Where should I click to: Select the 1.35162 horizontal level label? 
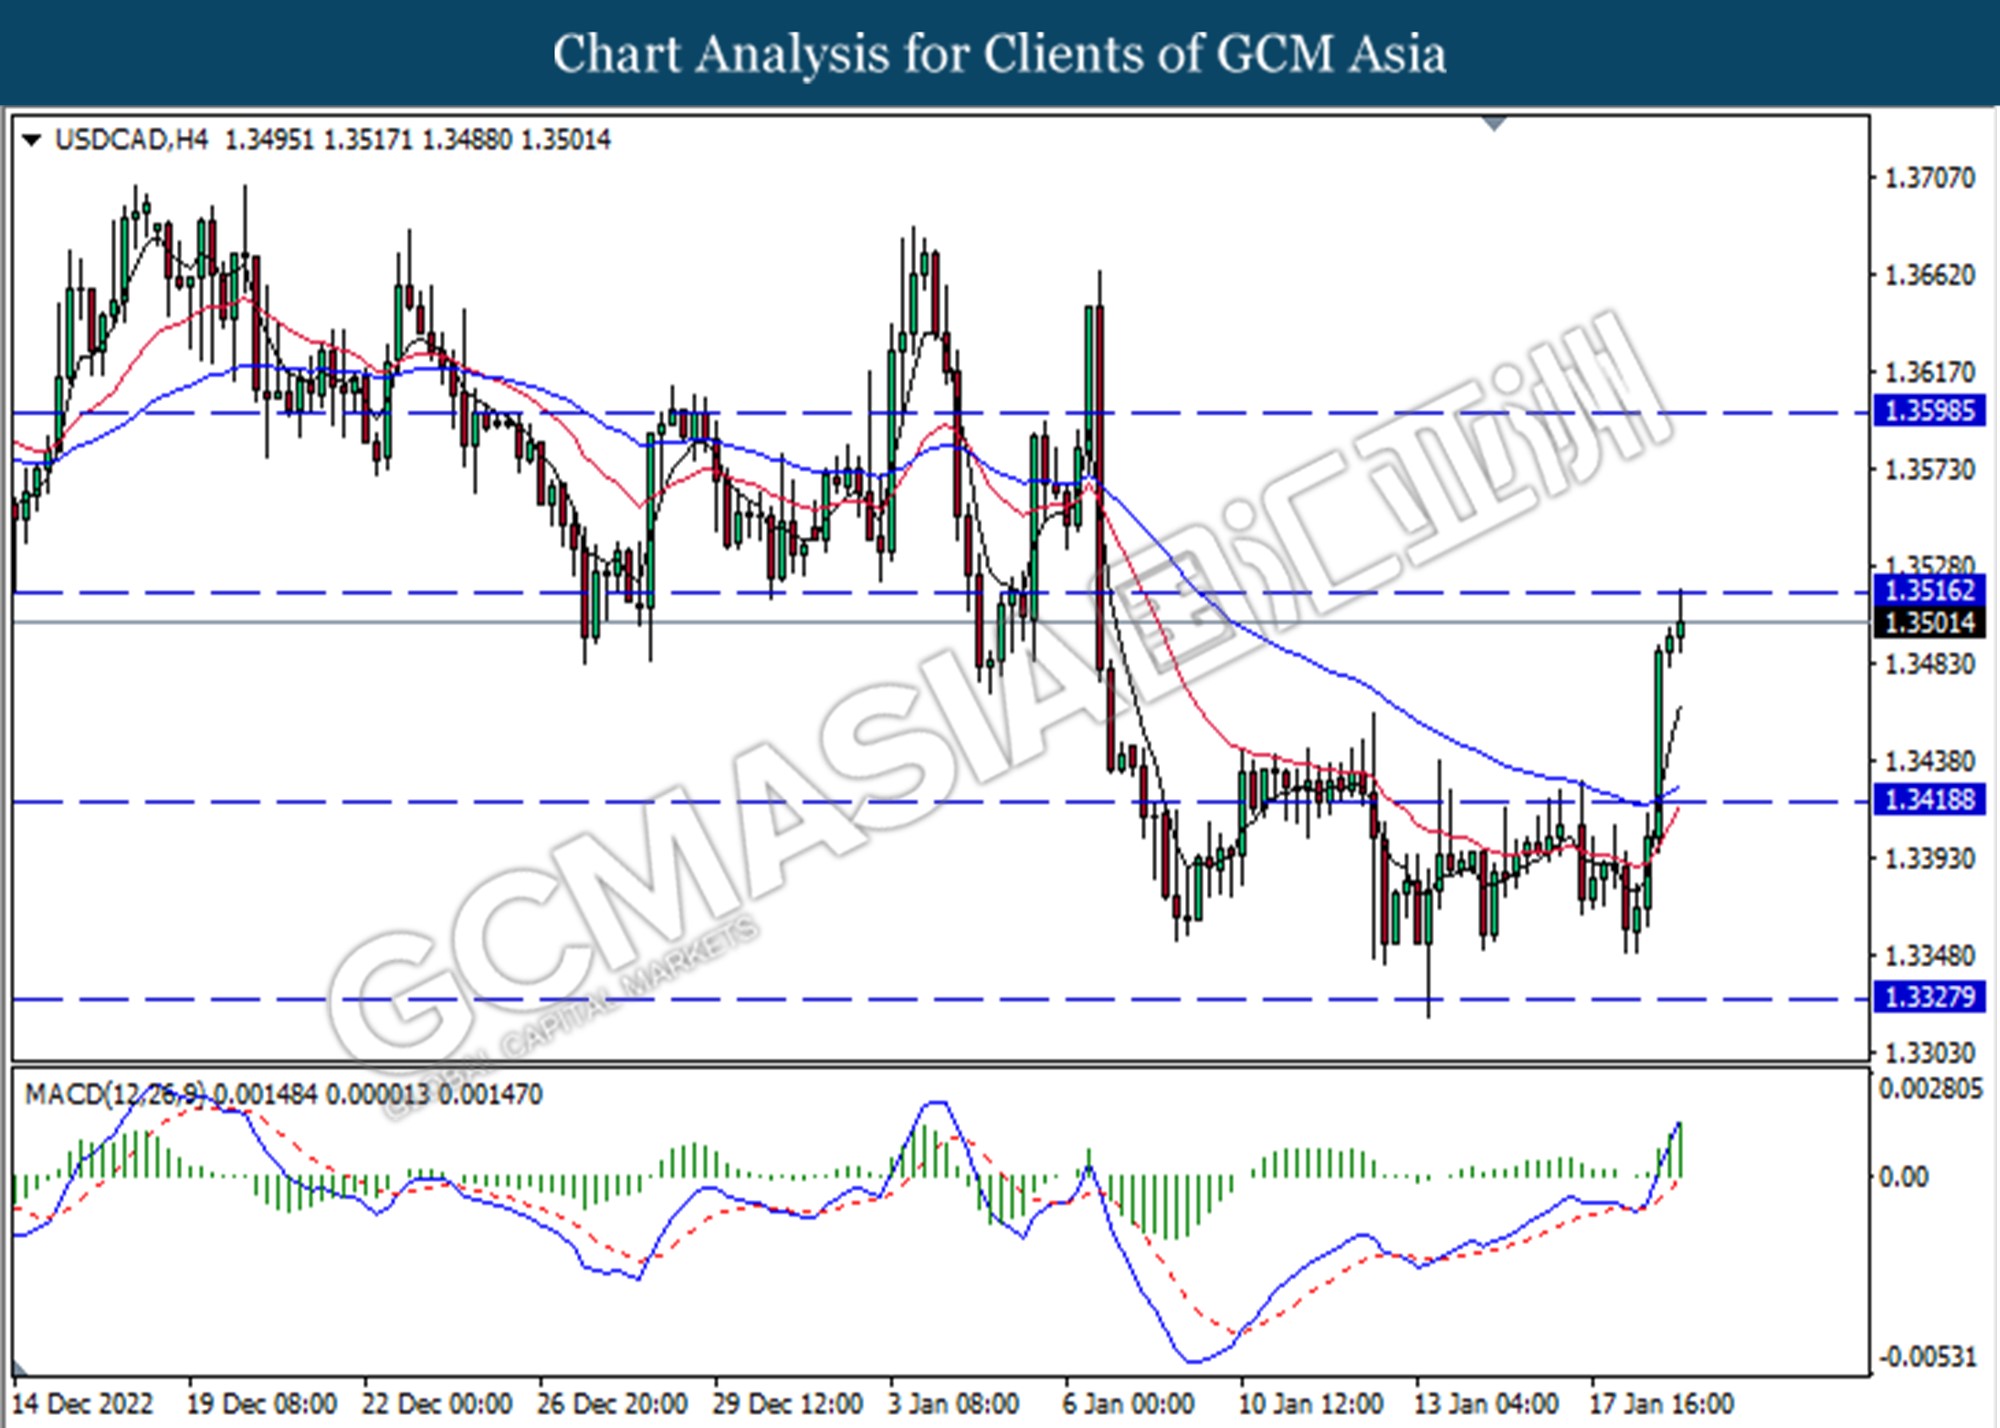pos(1929,591)
